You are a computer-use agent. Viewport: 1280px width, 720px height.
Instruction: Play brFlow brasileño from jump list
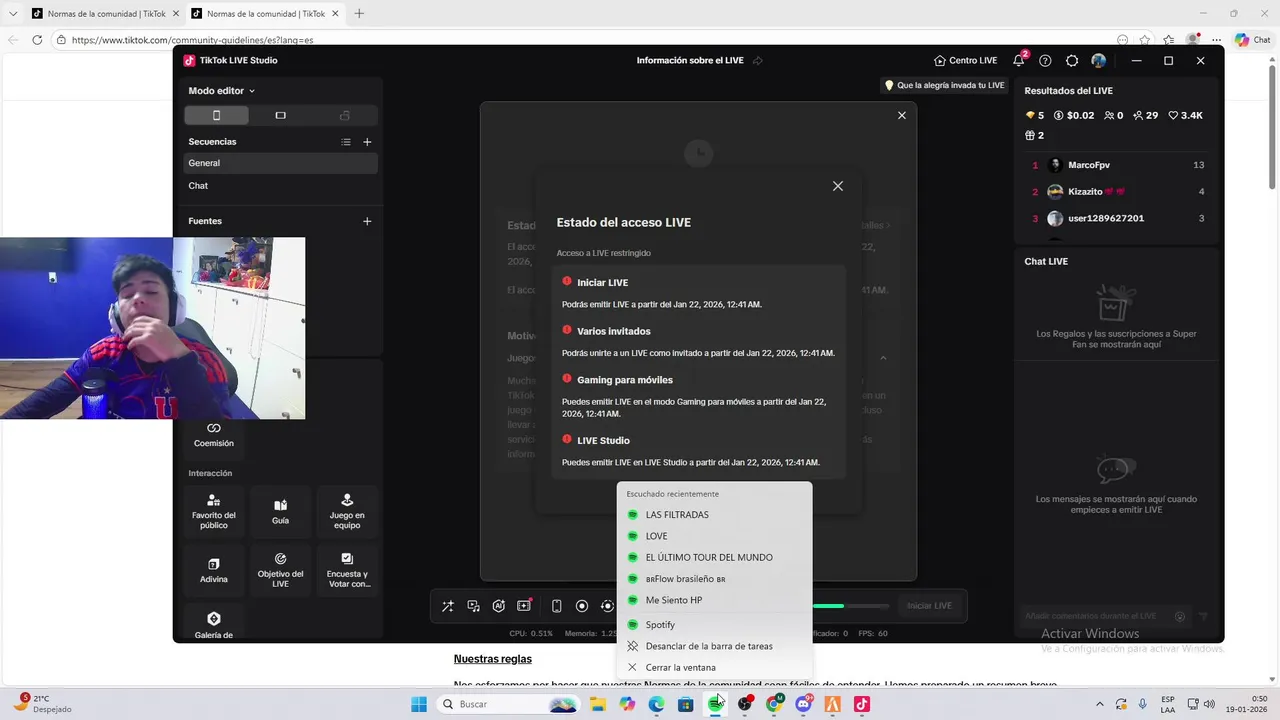click(x=714, y=579)
